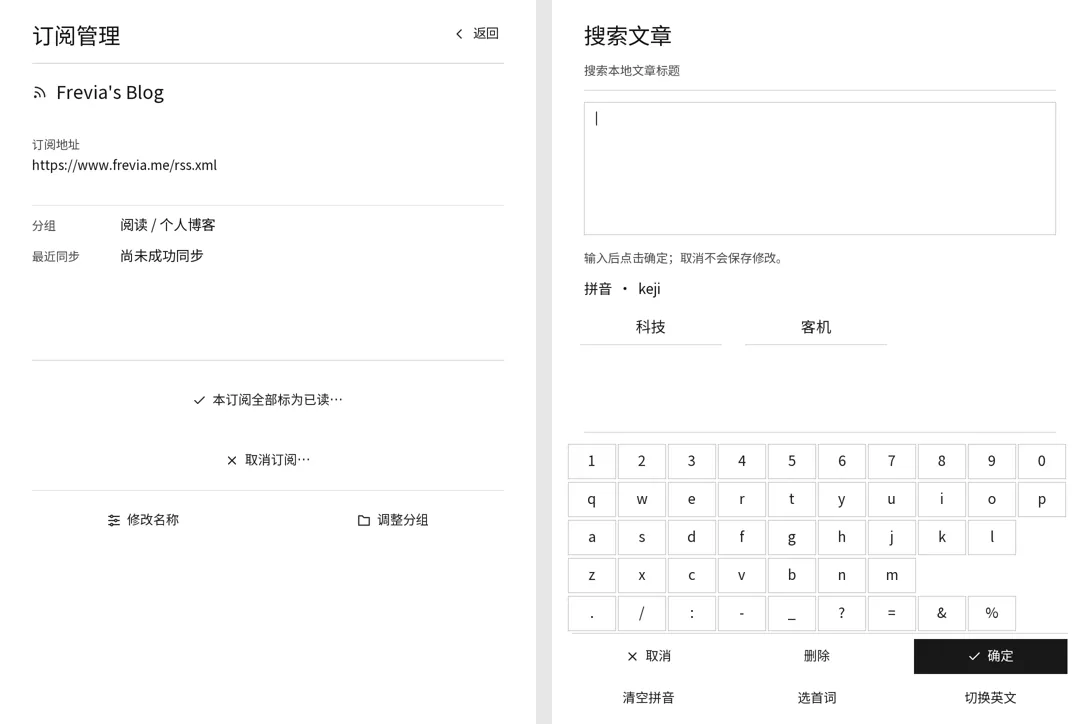Tap the p key

(1042, 500)
